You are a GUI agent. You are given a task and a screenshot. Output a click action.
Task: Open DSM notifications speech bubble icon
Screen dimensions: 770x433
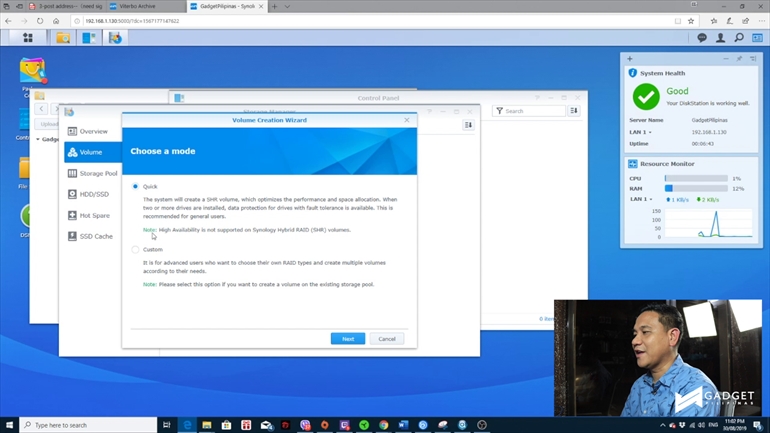coord(702,38)
